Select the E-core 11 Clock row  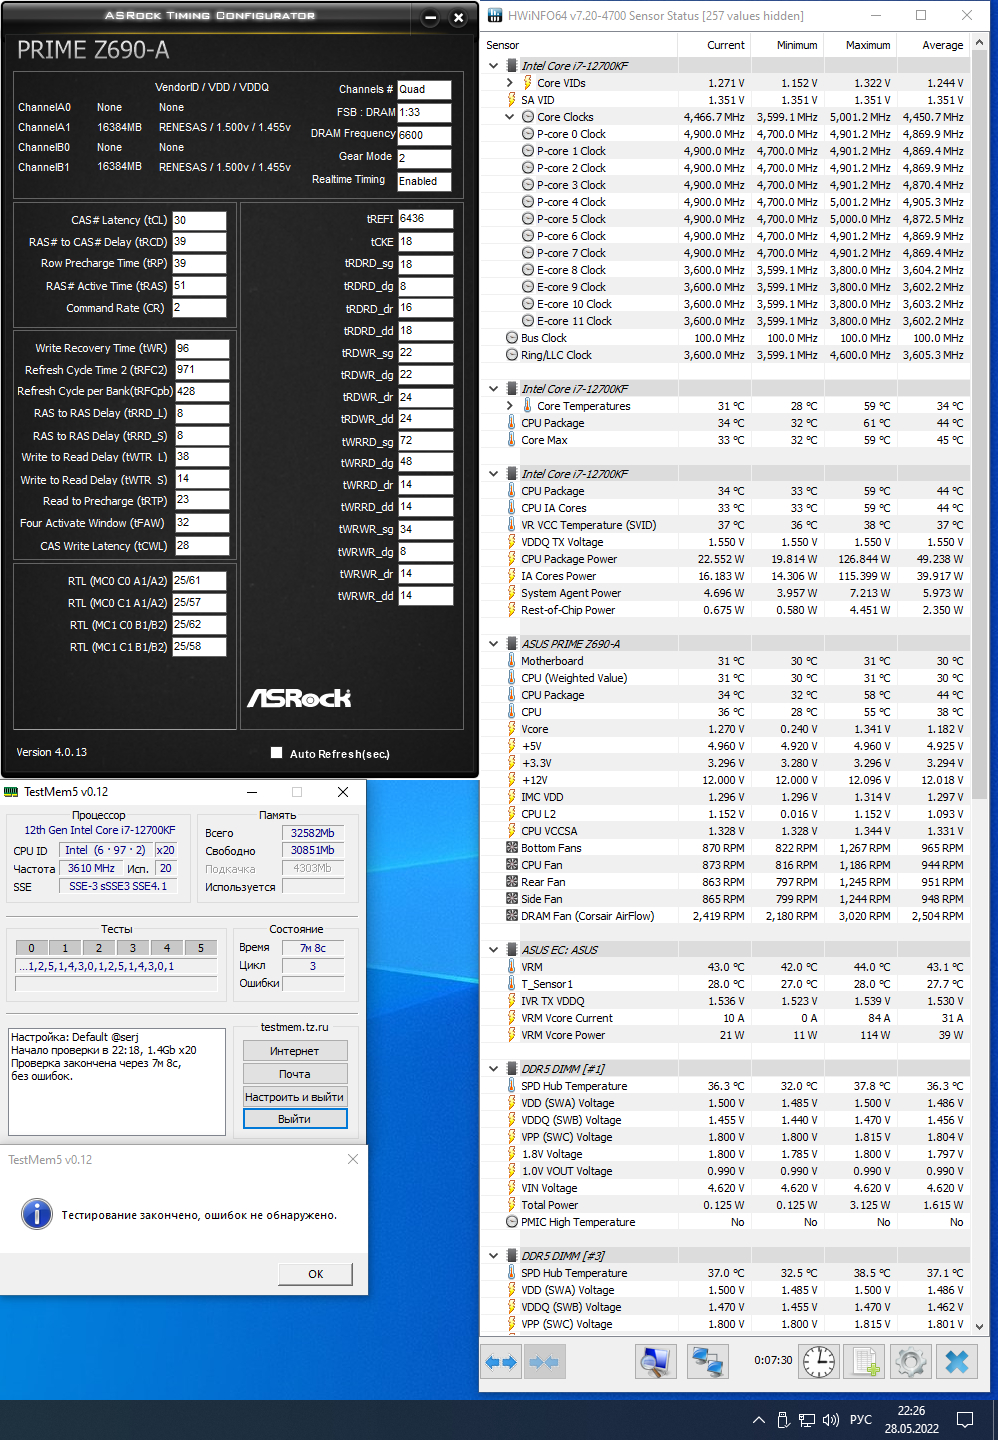(x=725, y=321)
